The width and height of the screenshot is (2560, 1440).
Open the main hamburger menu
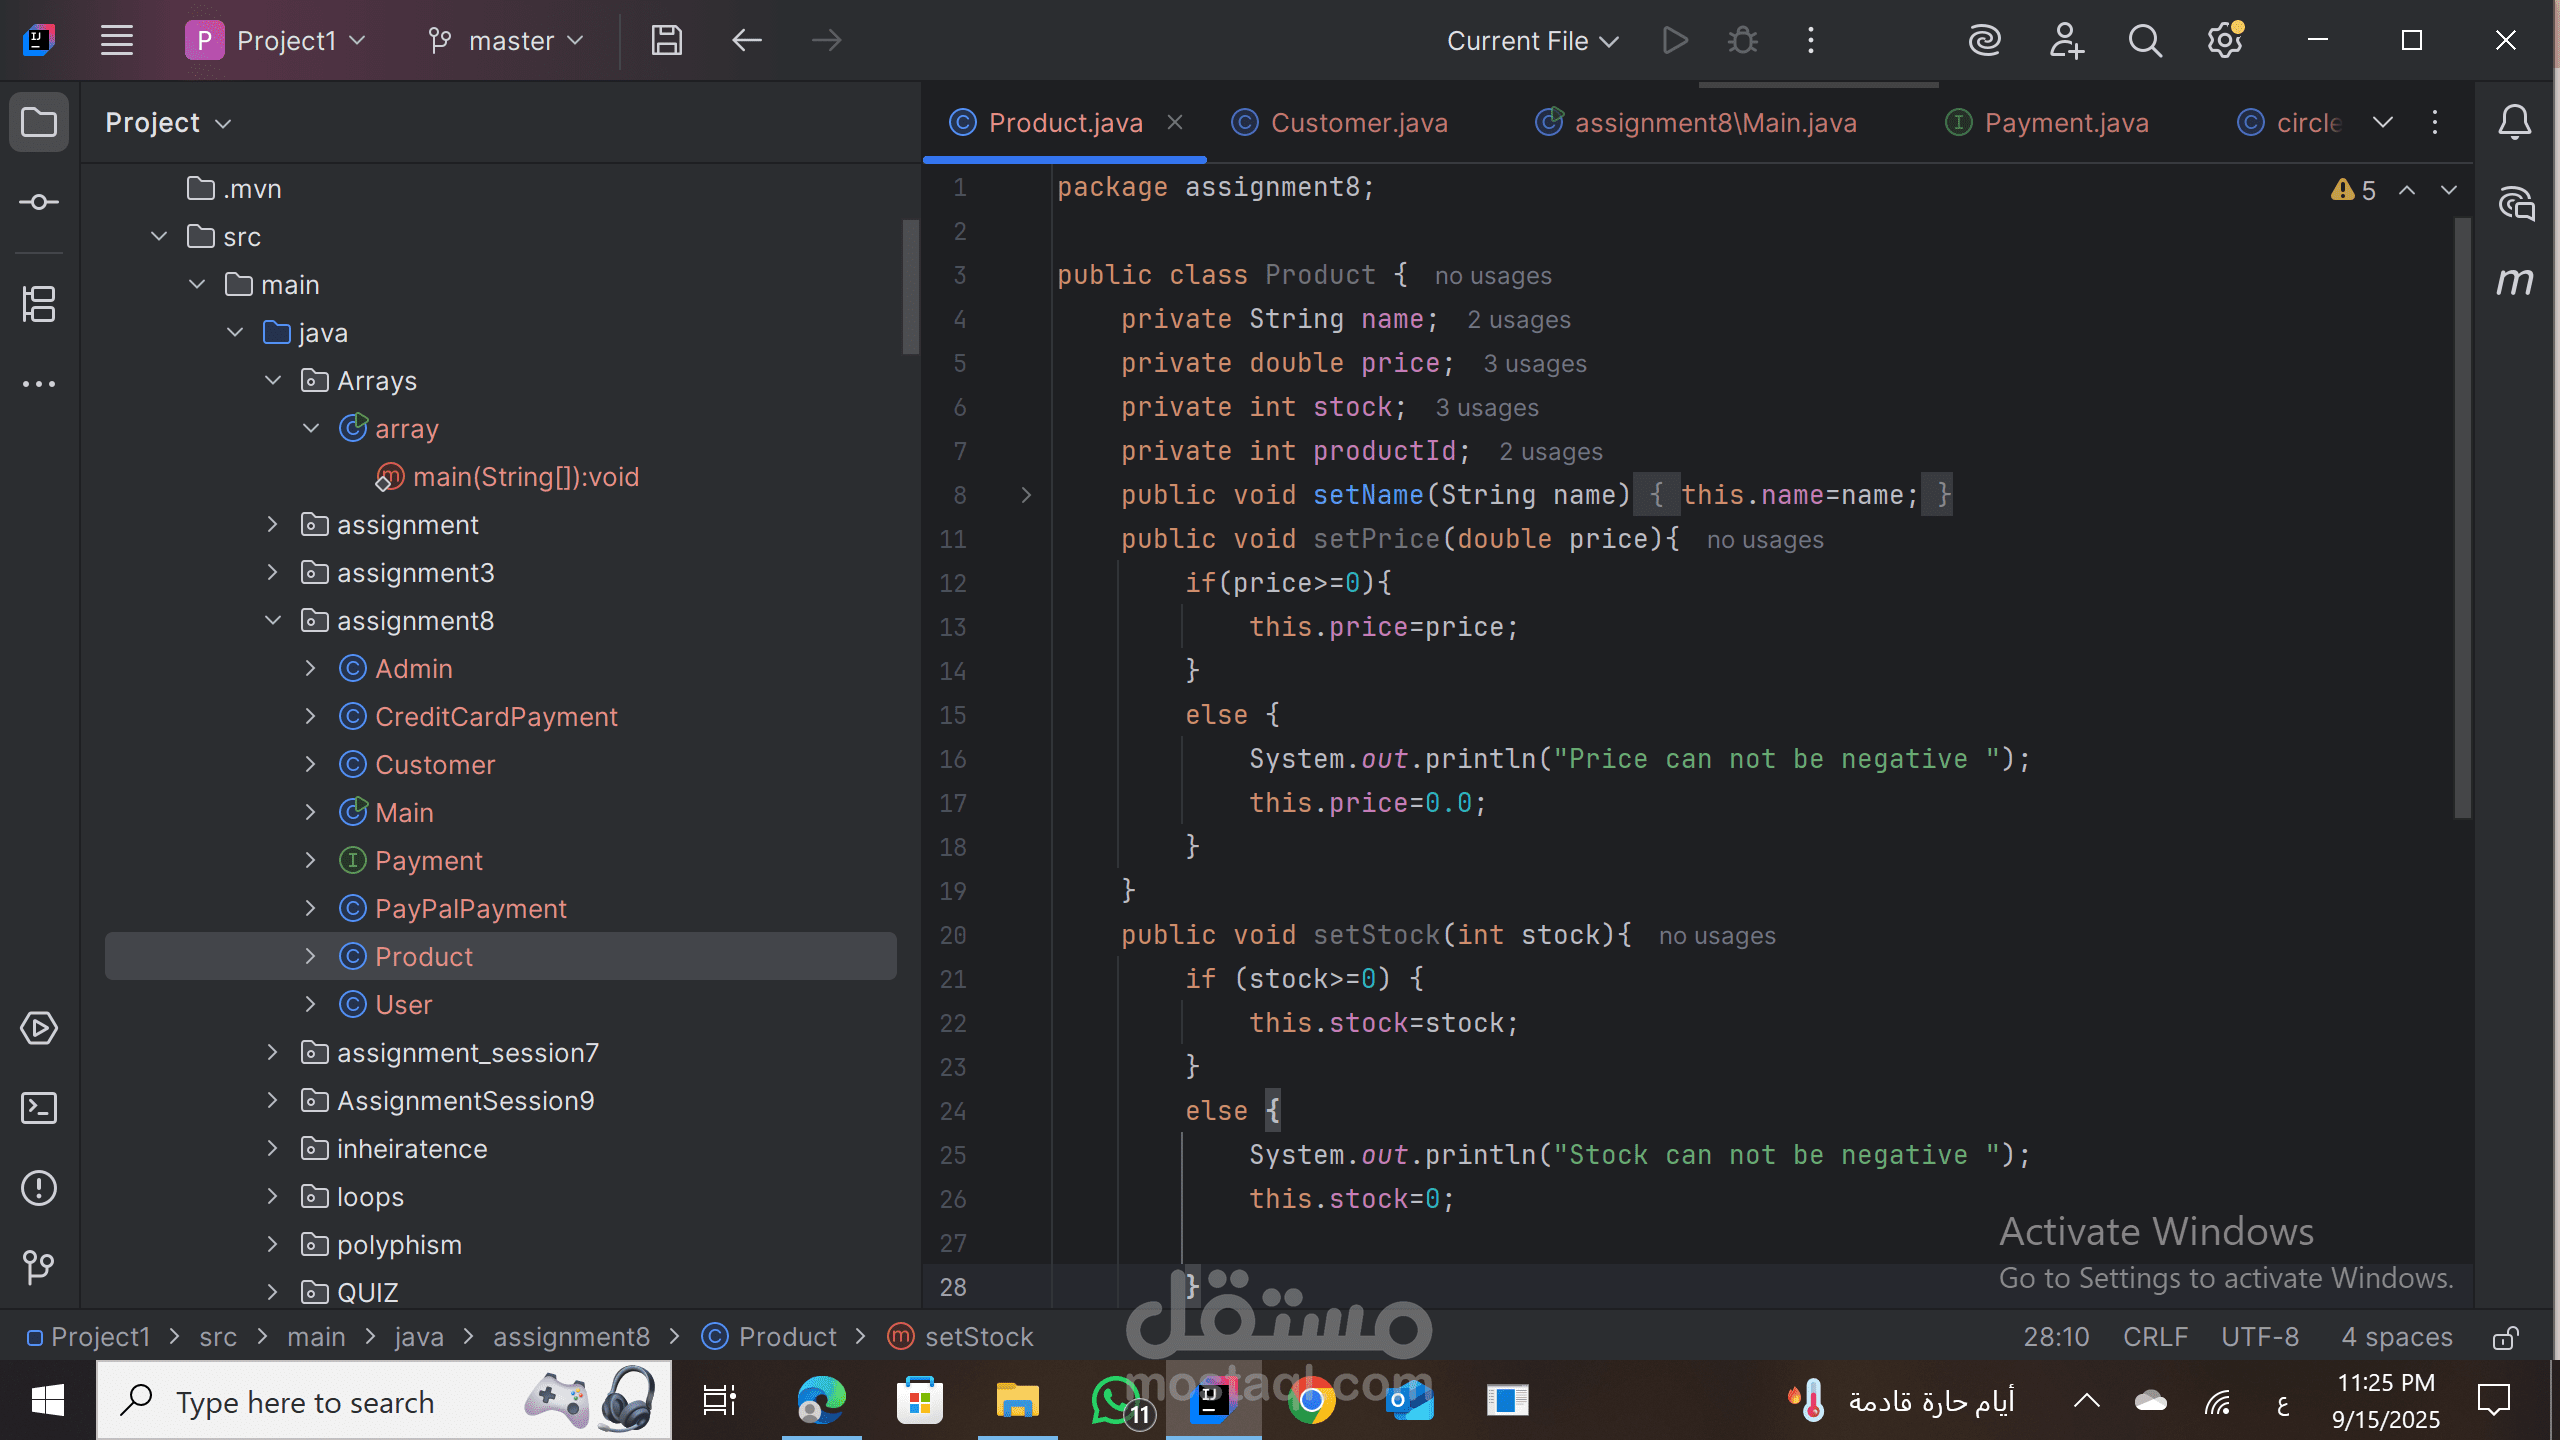pos(117,41)
